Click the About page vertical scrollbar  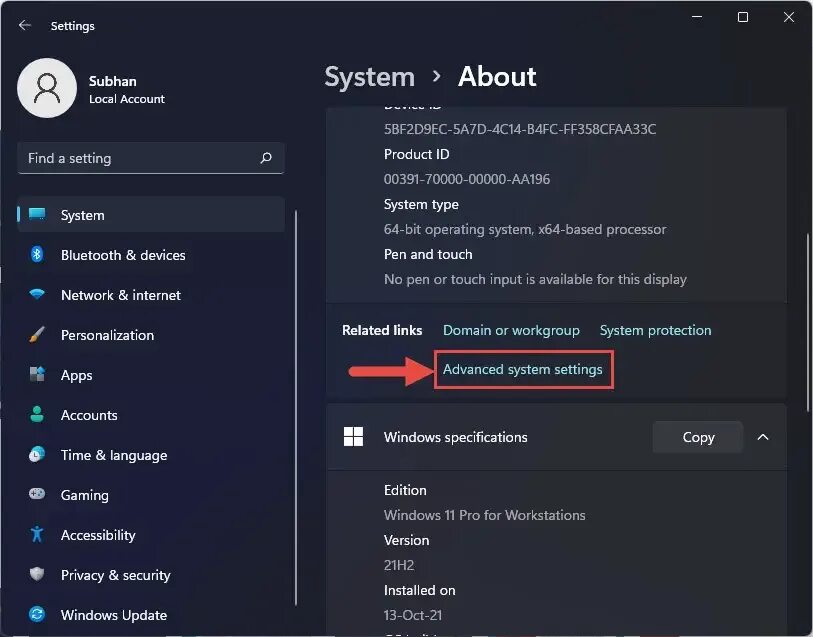point(808,321)
